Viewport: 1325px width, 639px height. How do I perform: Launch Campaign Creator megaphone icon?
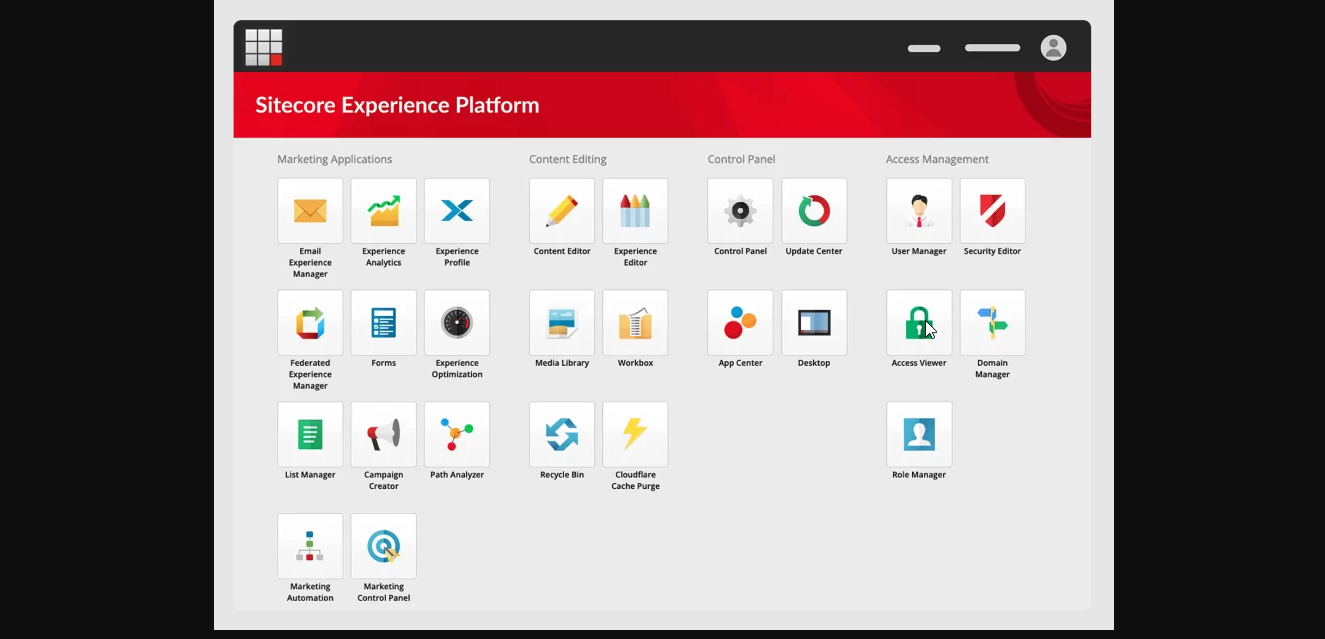(384, 435)
